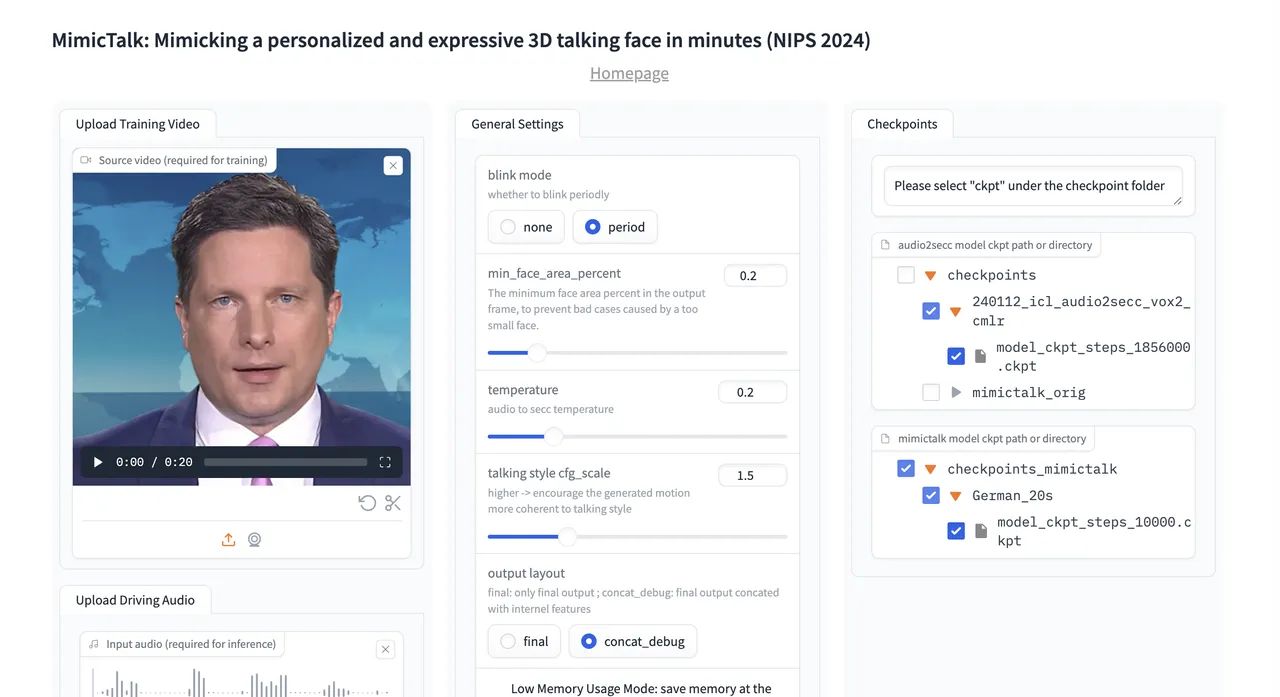Click the 'German_20s' folder name
This screenshot has height=697, width=1280.
point(1012,495)
